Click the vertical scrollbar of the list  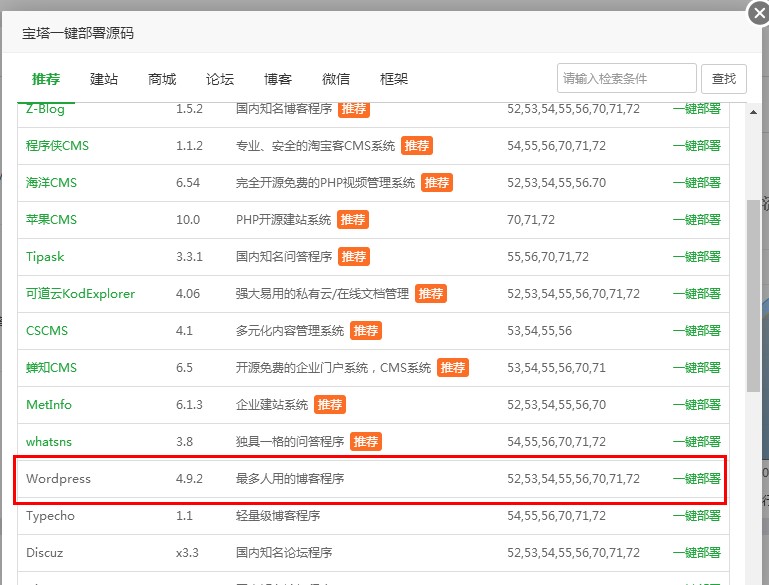pyautogui.click(x=753, y=300)
